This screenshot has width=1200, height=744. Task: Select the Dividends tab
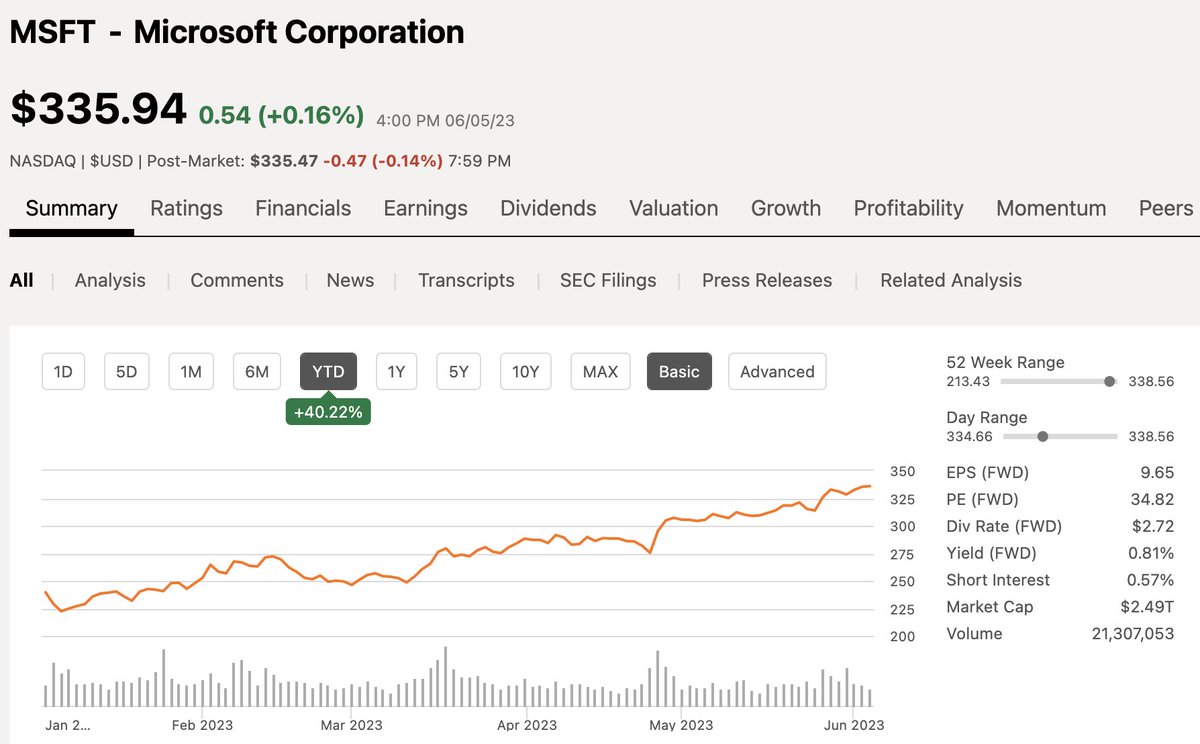[x=548, y=208]
